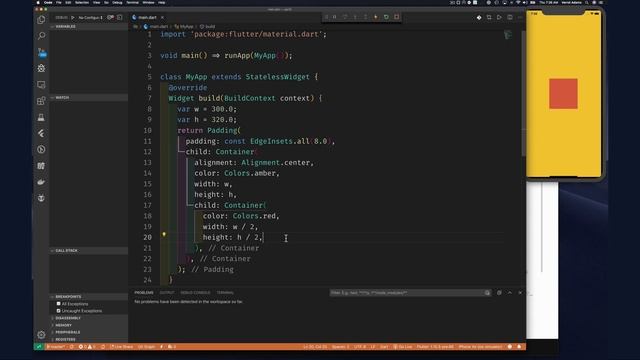Click Go Live in the status bar

402,347
